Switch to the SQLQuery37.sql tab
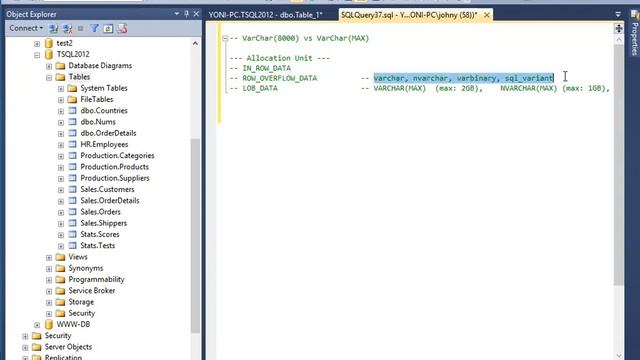Image resolution: width=640 pixels, height=360 pixels. (409, 15)
